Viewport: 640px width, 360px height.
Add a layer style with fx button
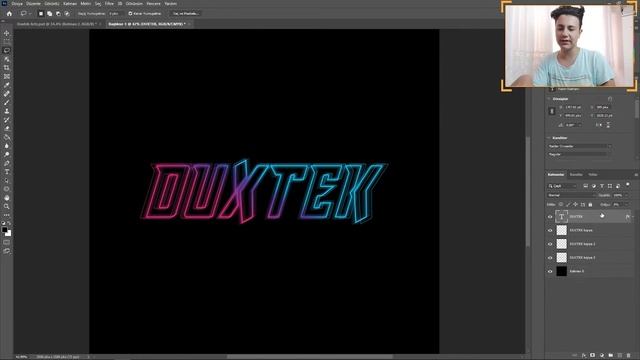[584, 356]
